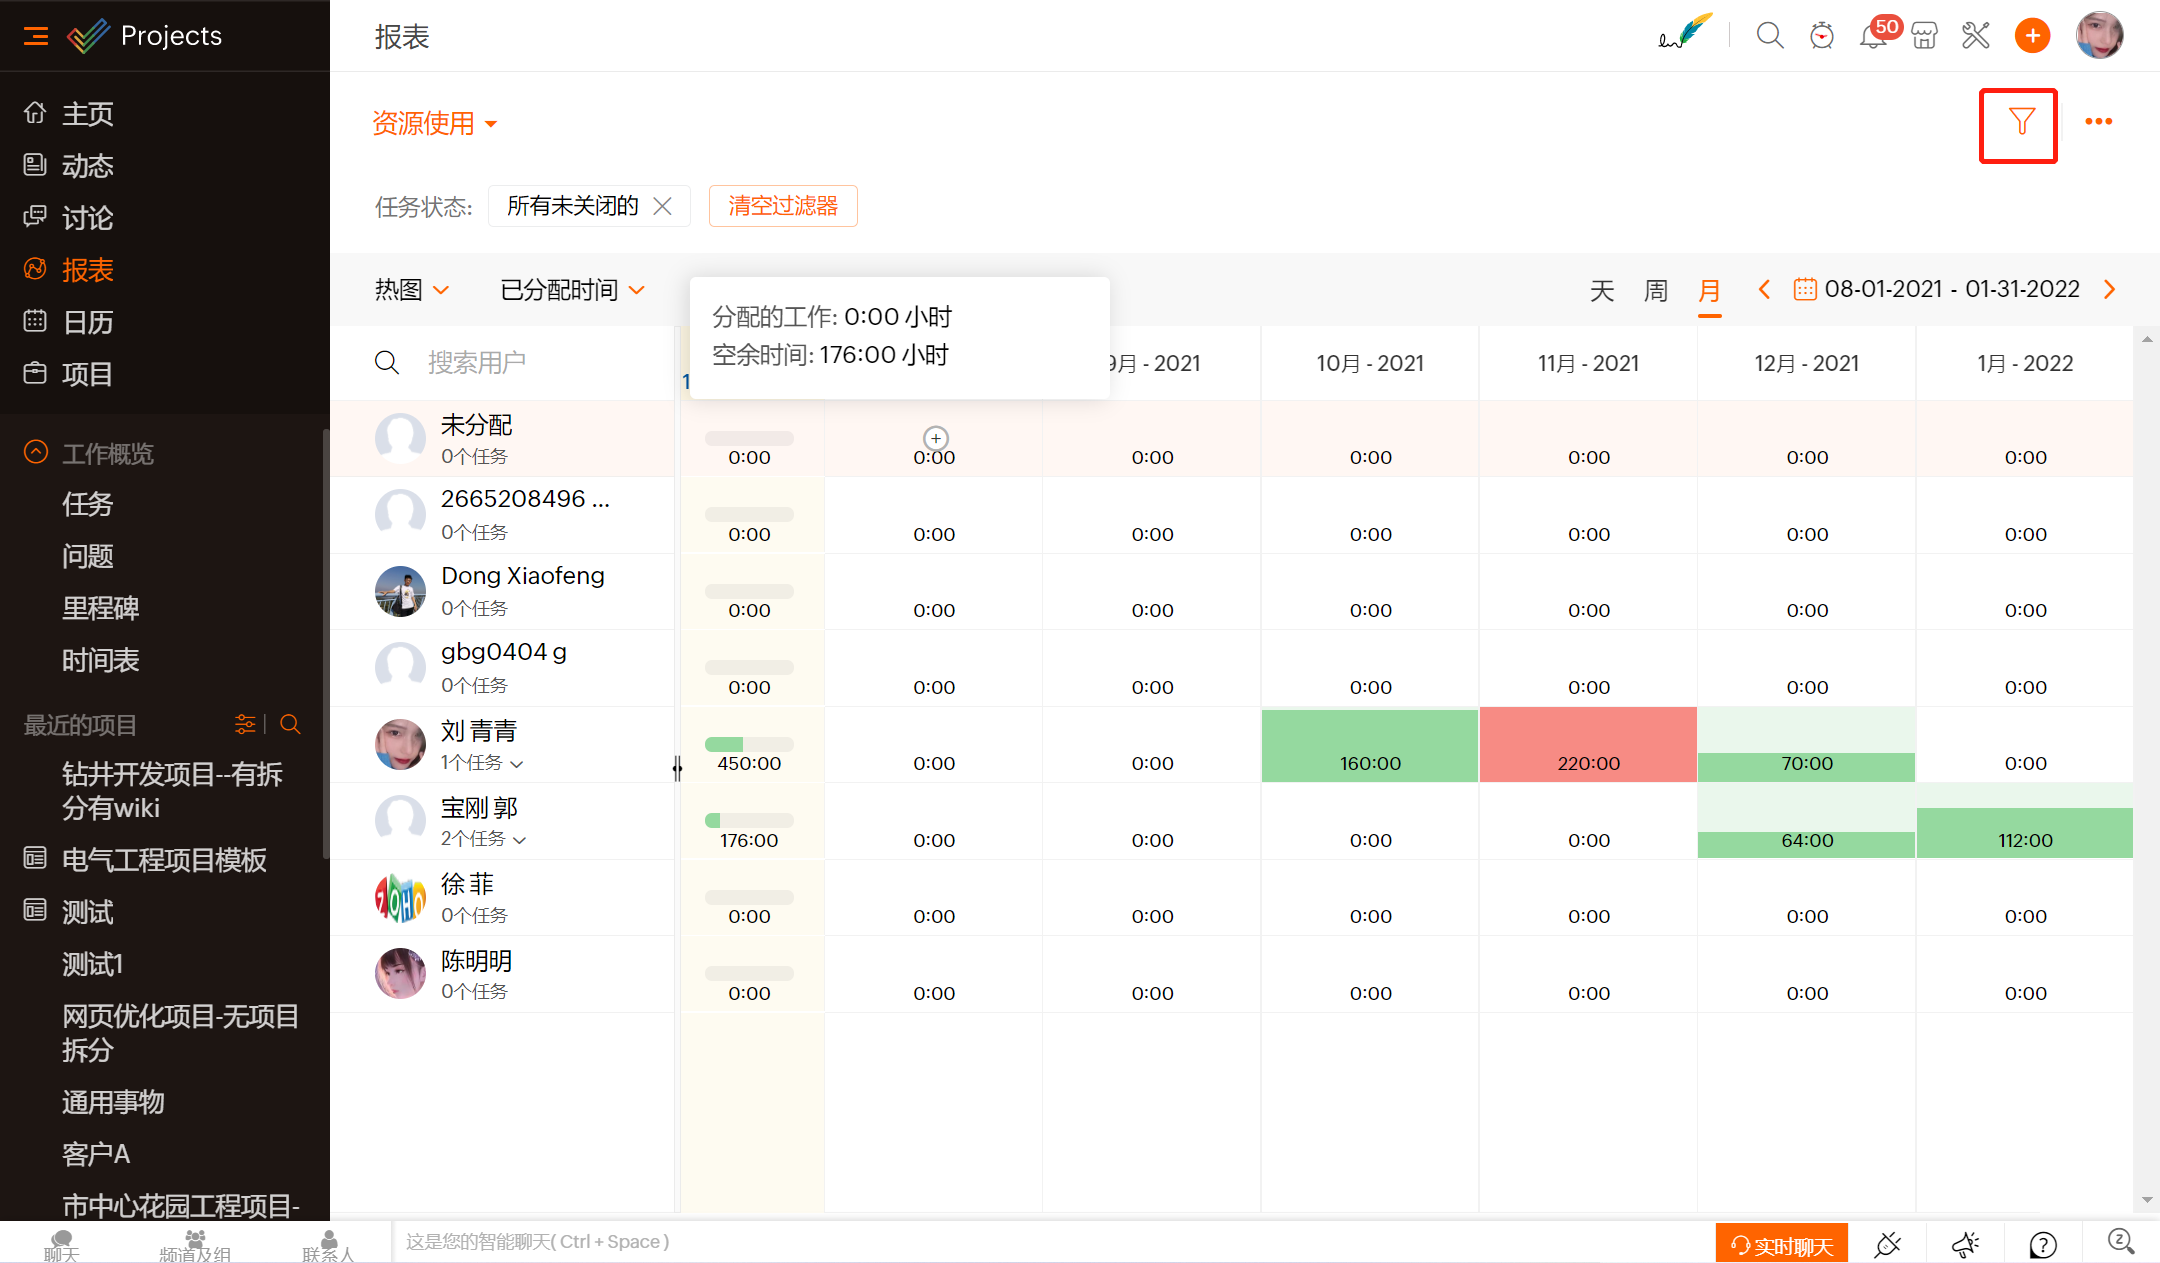Screen dimensions: 2160x1263
Task: Click the orange plus create button
Action: click(x=2032, y=37)
